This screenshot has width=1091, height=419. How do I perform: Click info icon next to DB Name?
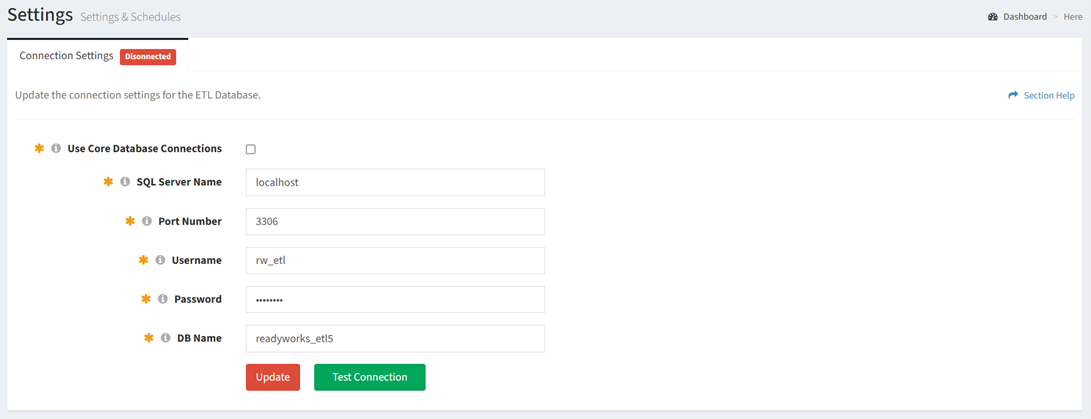pos(166,338)
